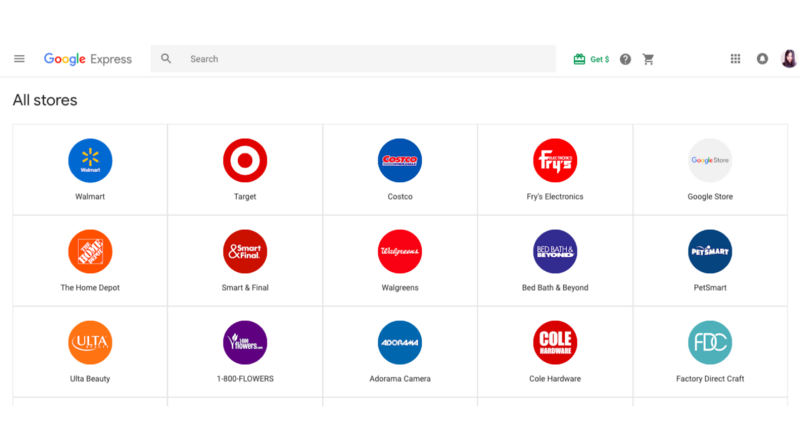The height and width of the screenshot is (447, 800).
Task: Click the Get $ referral link
Action: [599, 59]
